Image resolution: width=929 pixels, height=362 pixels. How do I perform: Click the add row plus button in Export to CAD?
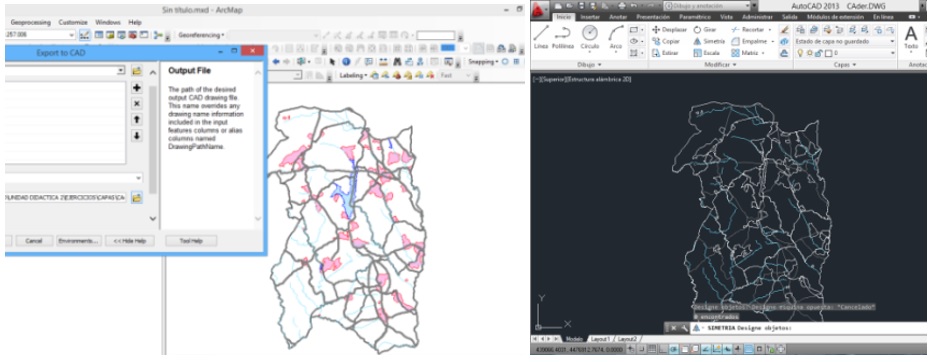137,88
